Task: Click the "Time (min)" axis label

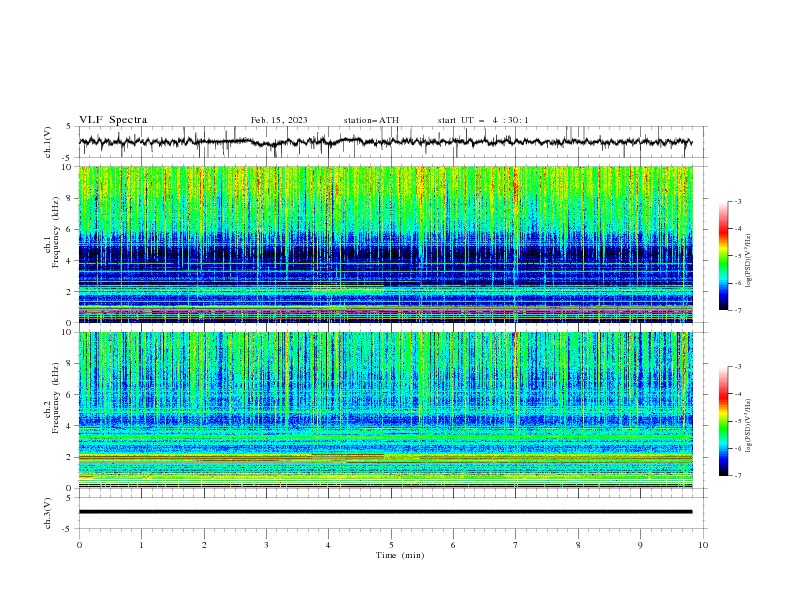Action: pyautogui.click(x=400, y=555)
